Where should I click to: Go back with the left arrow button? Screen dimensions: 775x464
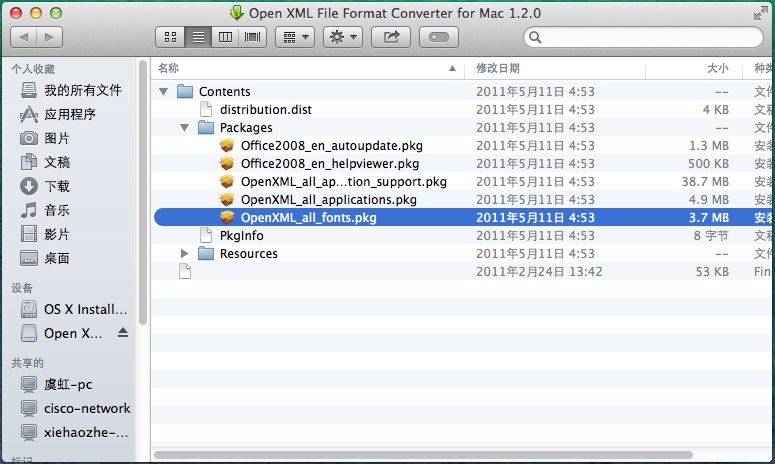tap(24, 37)
